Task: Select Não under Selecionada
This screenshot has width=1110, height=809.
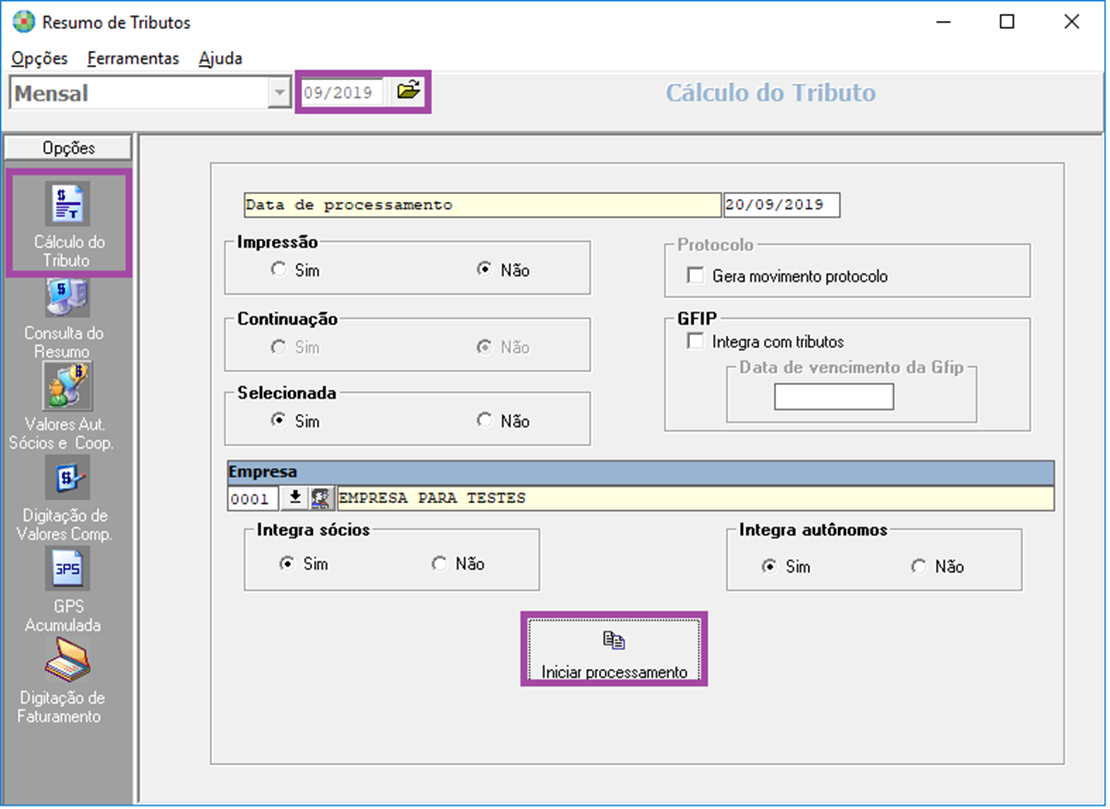Action: (484, 420)
